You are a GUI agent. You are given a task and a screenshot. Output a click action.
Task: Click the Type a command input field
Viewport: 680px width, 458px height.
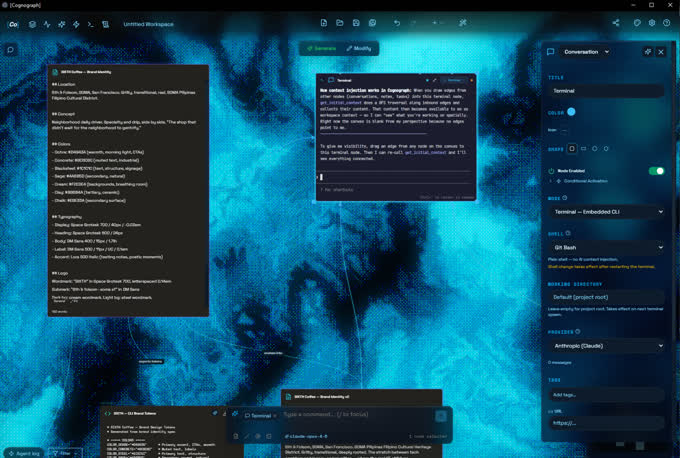[x=357, y=415]
